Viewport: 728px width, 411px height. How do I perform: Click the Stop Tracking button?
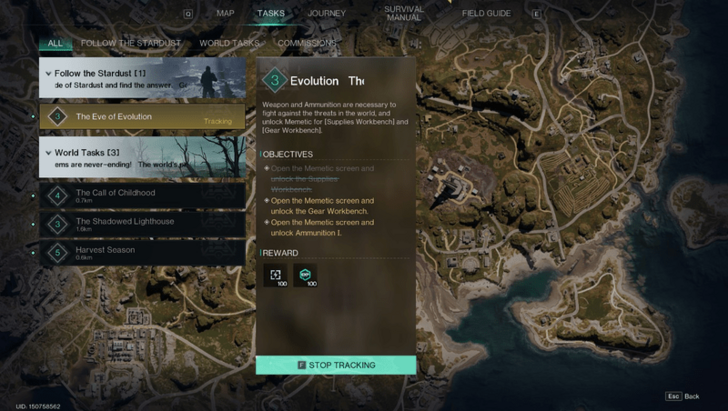336,365
